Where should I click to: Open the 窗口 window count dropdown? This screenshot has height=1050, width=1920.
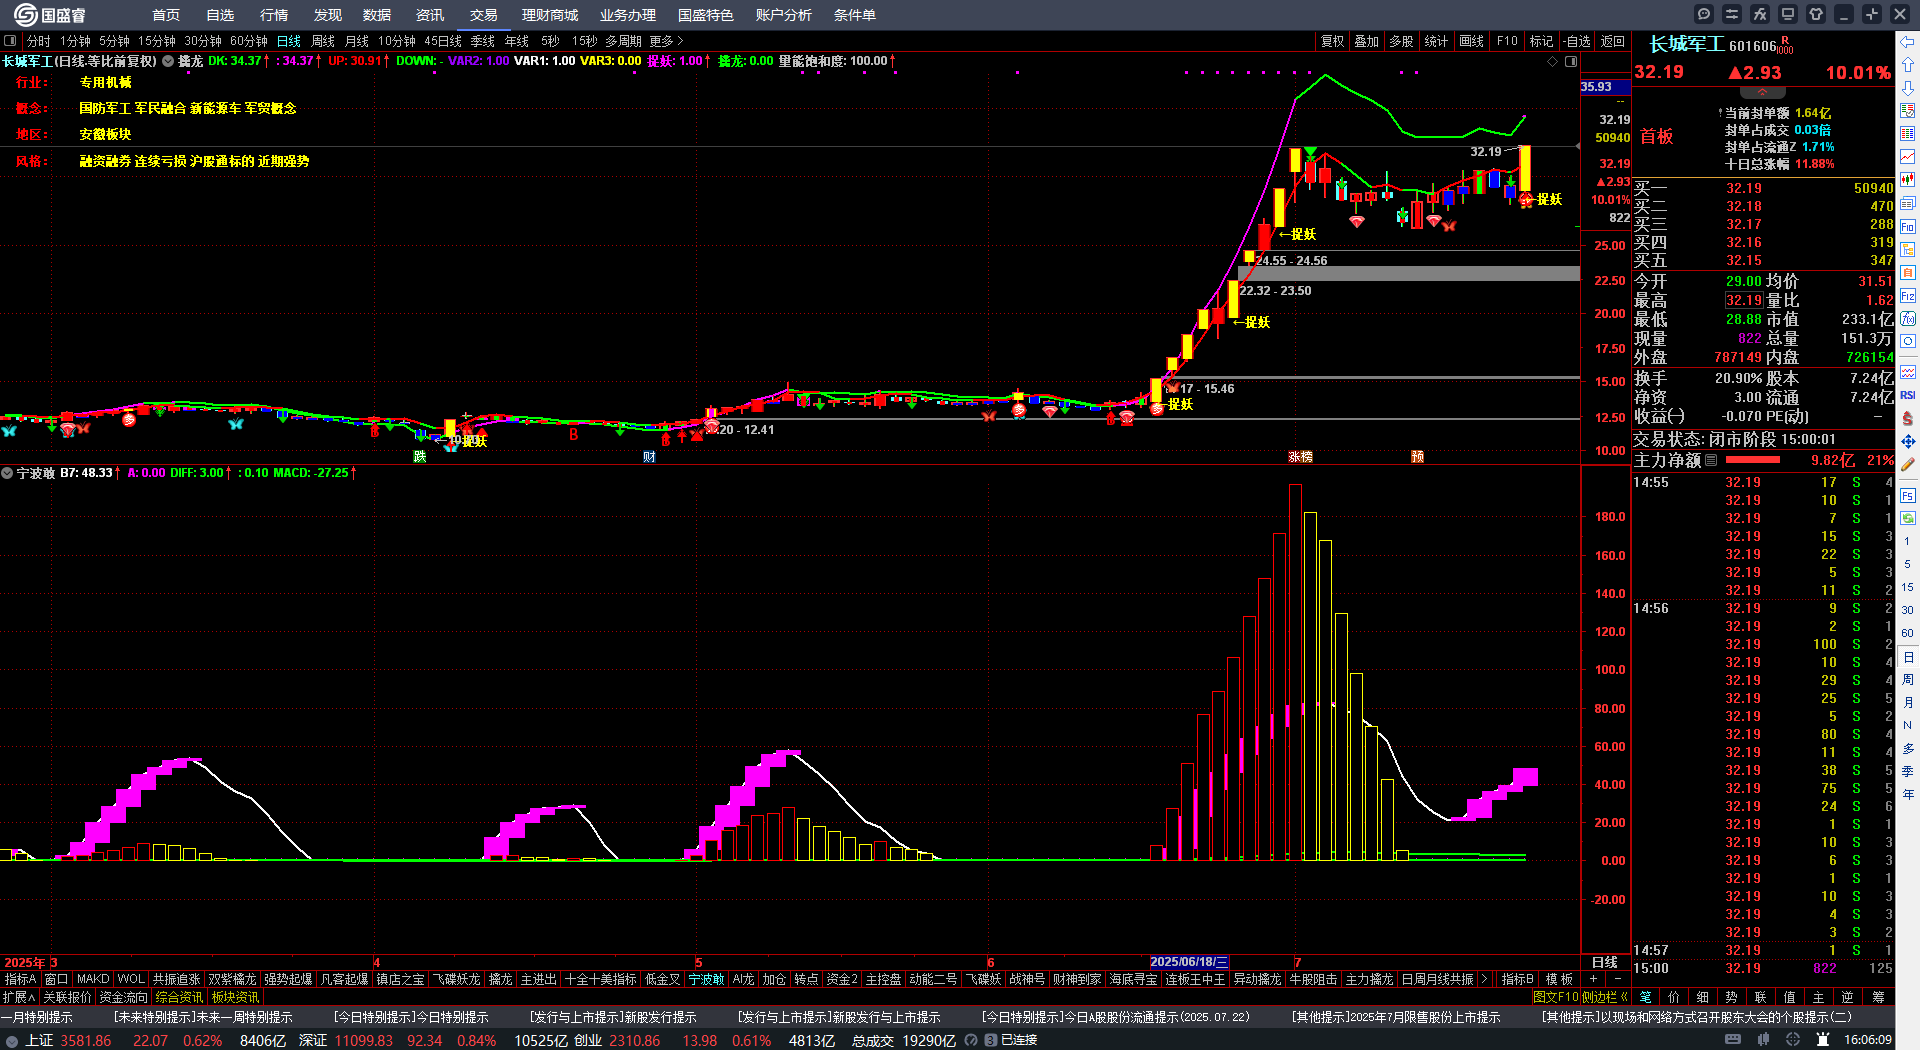(x=56, y=979)
